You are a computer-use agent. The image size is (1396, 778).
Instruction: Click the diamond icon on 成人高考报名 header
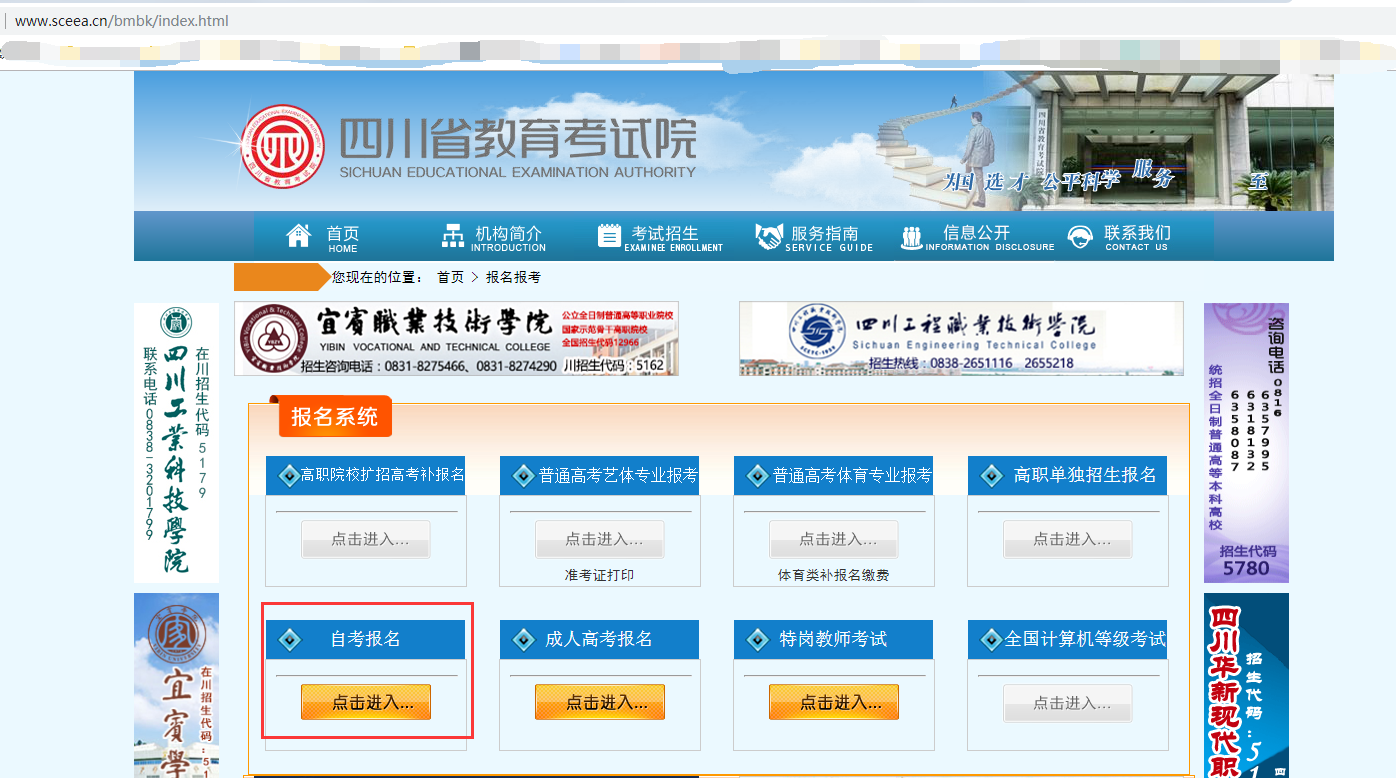524,638
